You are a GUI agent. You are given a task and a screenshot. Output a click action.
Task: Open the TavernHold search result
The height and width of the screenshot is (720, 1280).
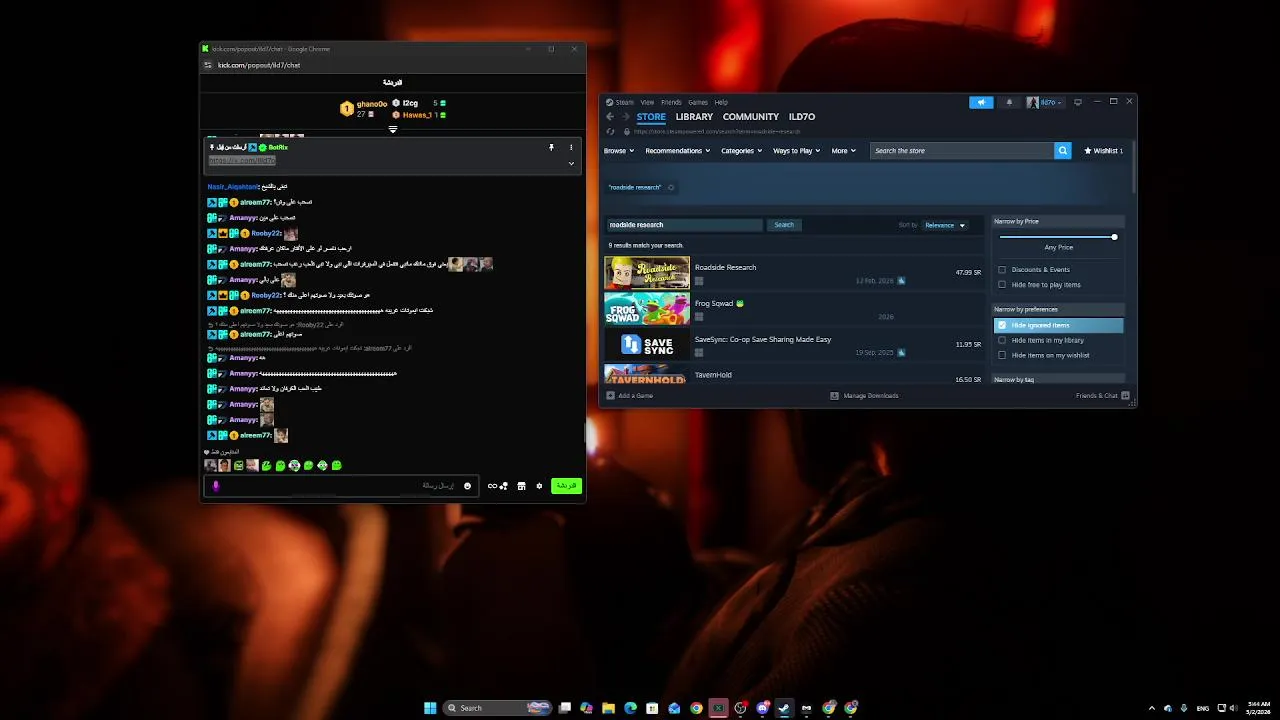click(794, 375)
